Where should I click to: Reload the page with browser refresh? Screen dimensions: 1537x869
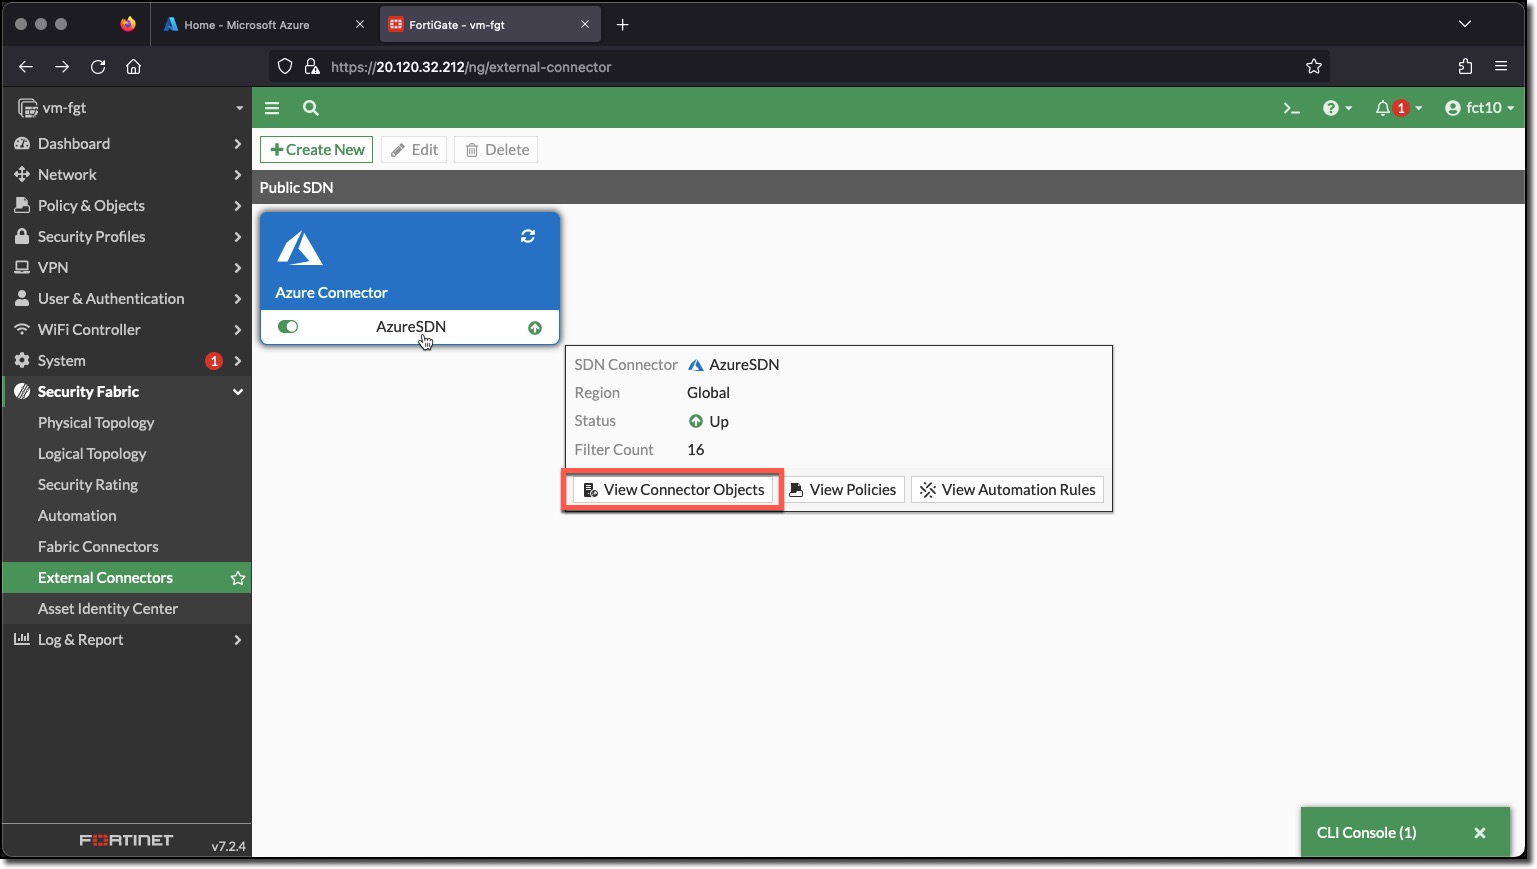coord(98,67)
